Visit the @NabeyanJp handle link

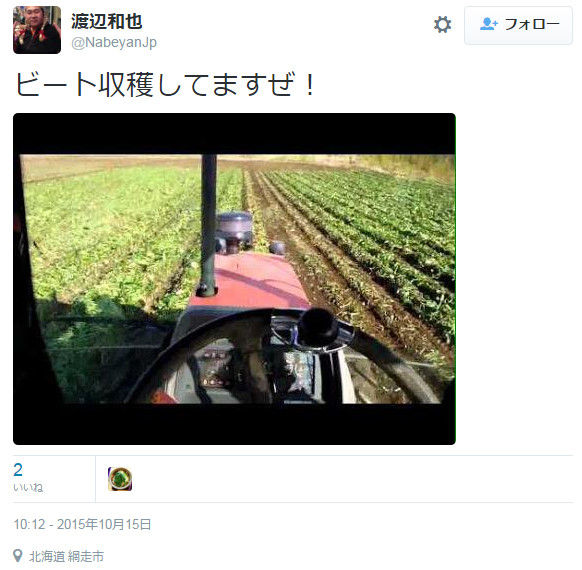pos(114,43)
